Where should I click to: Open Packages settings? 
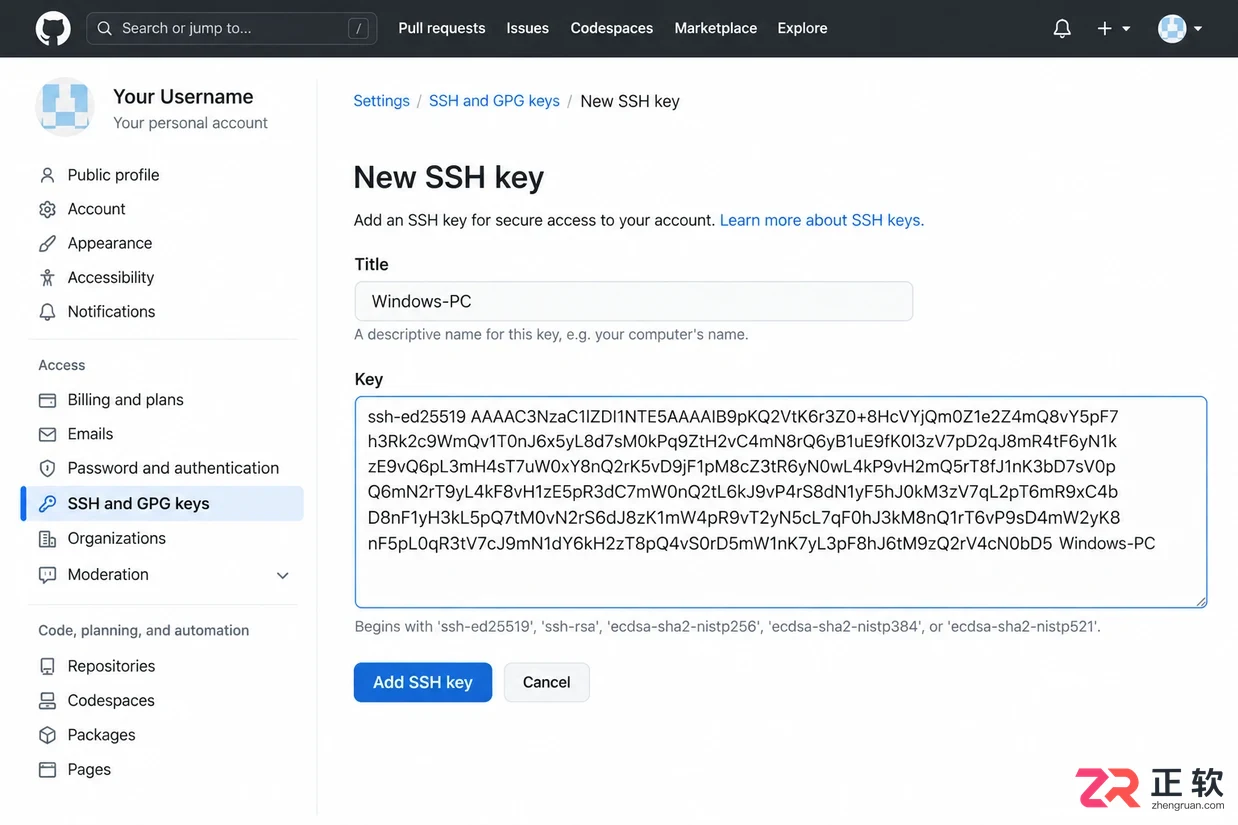[101, 735]
